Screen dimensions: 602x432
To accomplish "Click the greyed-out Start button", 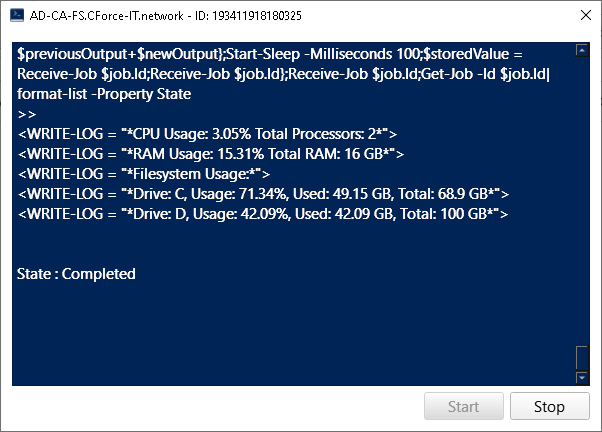I will tap(463, 406).
